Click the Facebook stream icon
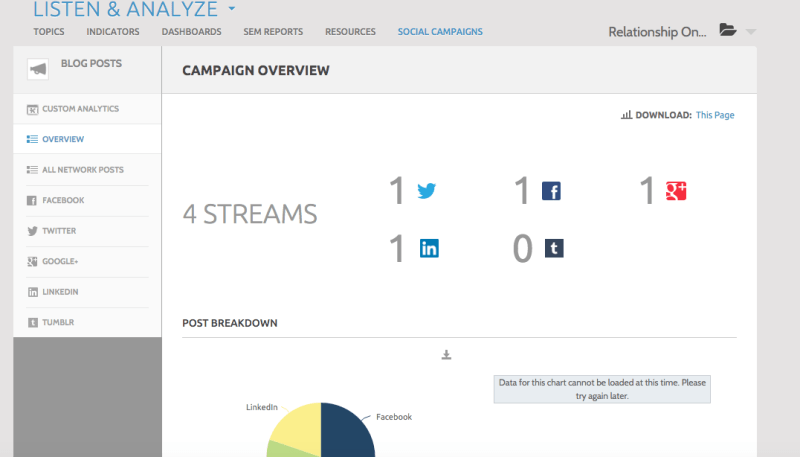Image resolution: width=800 pixels, height=457 pixels. [551, 191]
